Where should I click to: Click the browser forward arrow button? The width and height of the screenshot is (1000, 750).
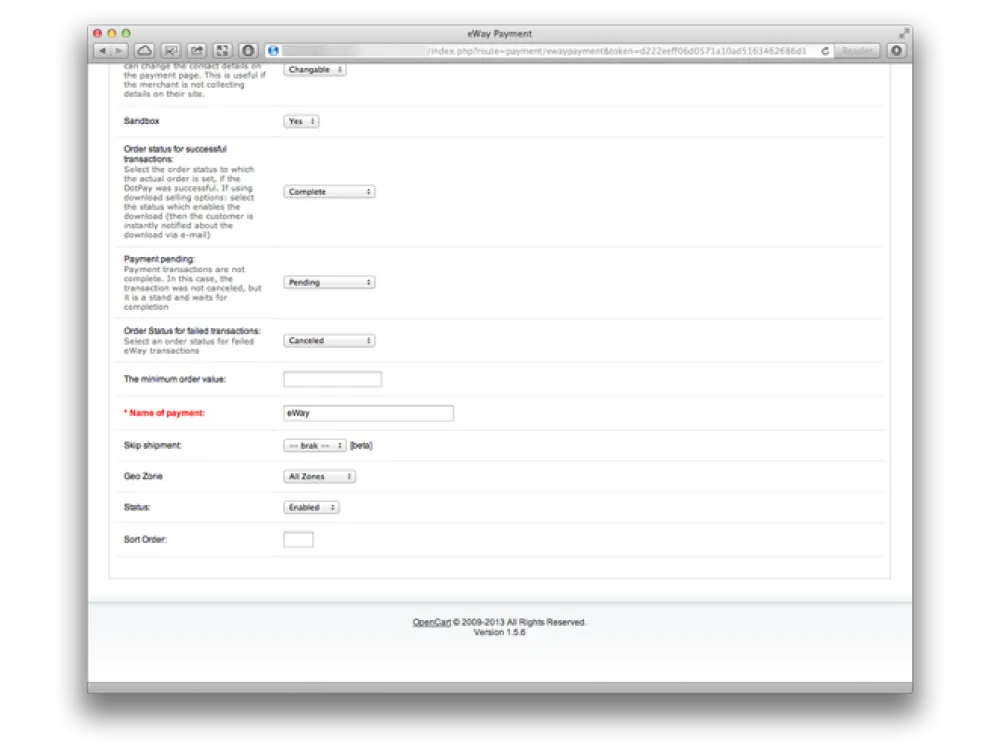119,50
